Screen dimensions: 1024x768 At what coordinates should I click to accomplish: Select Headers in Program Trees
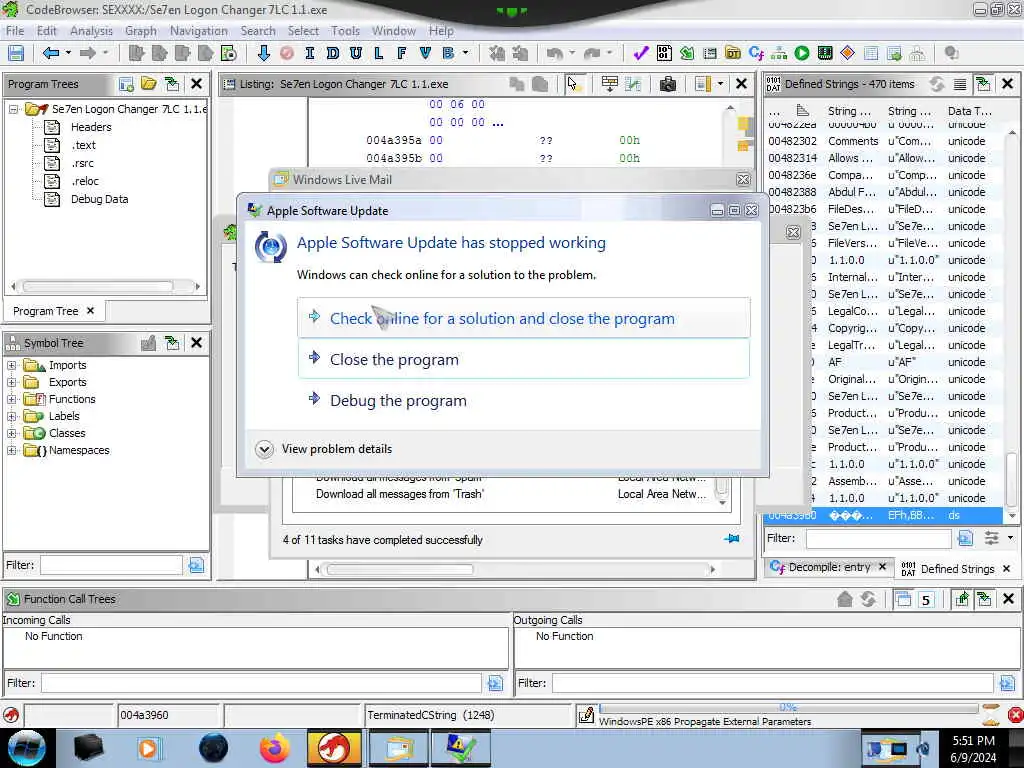pos(91,127)
